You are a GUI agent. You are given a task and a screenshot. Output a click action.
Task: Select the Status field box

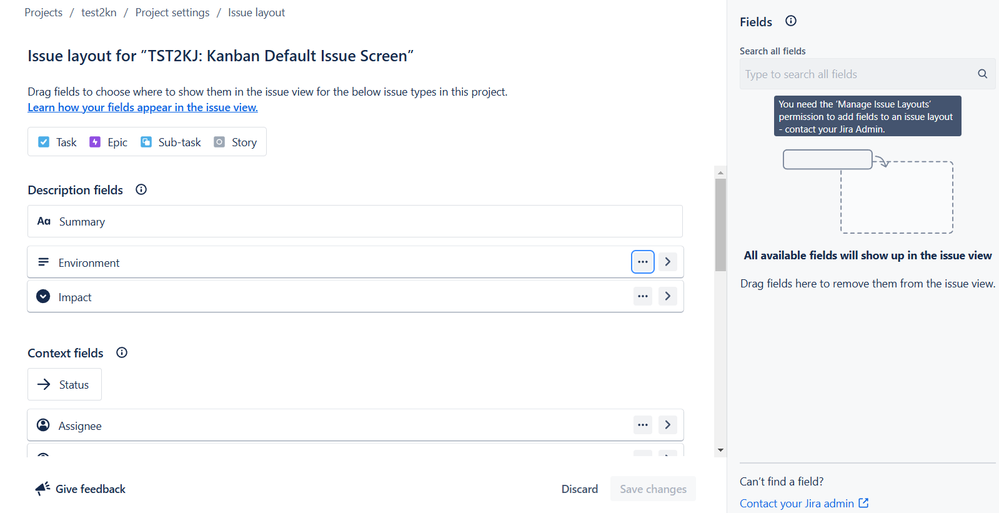click(x=64, y=384)
